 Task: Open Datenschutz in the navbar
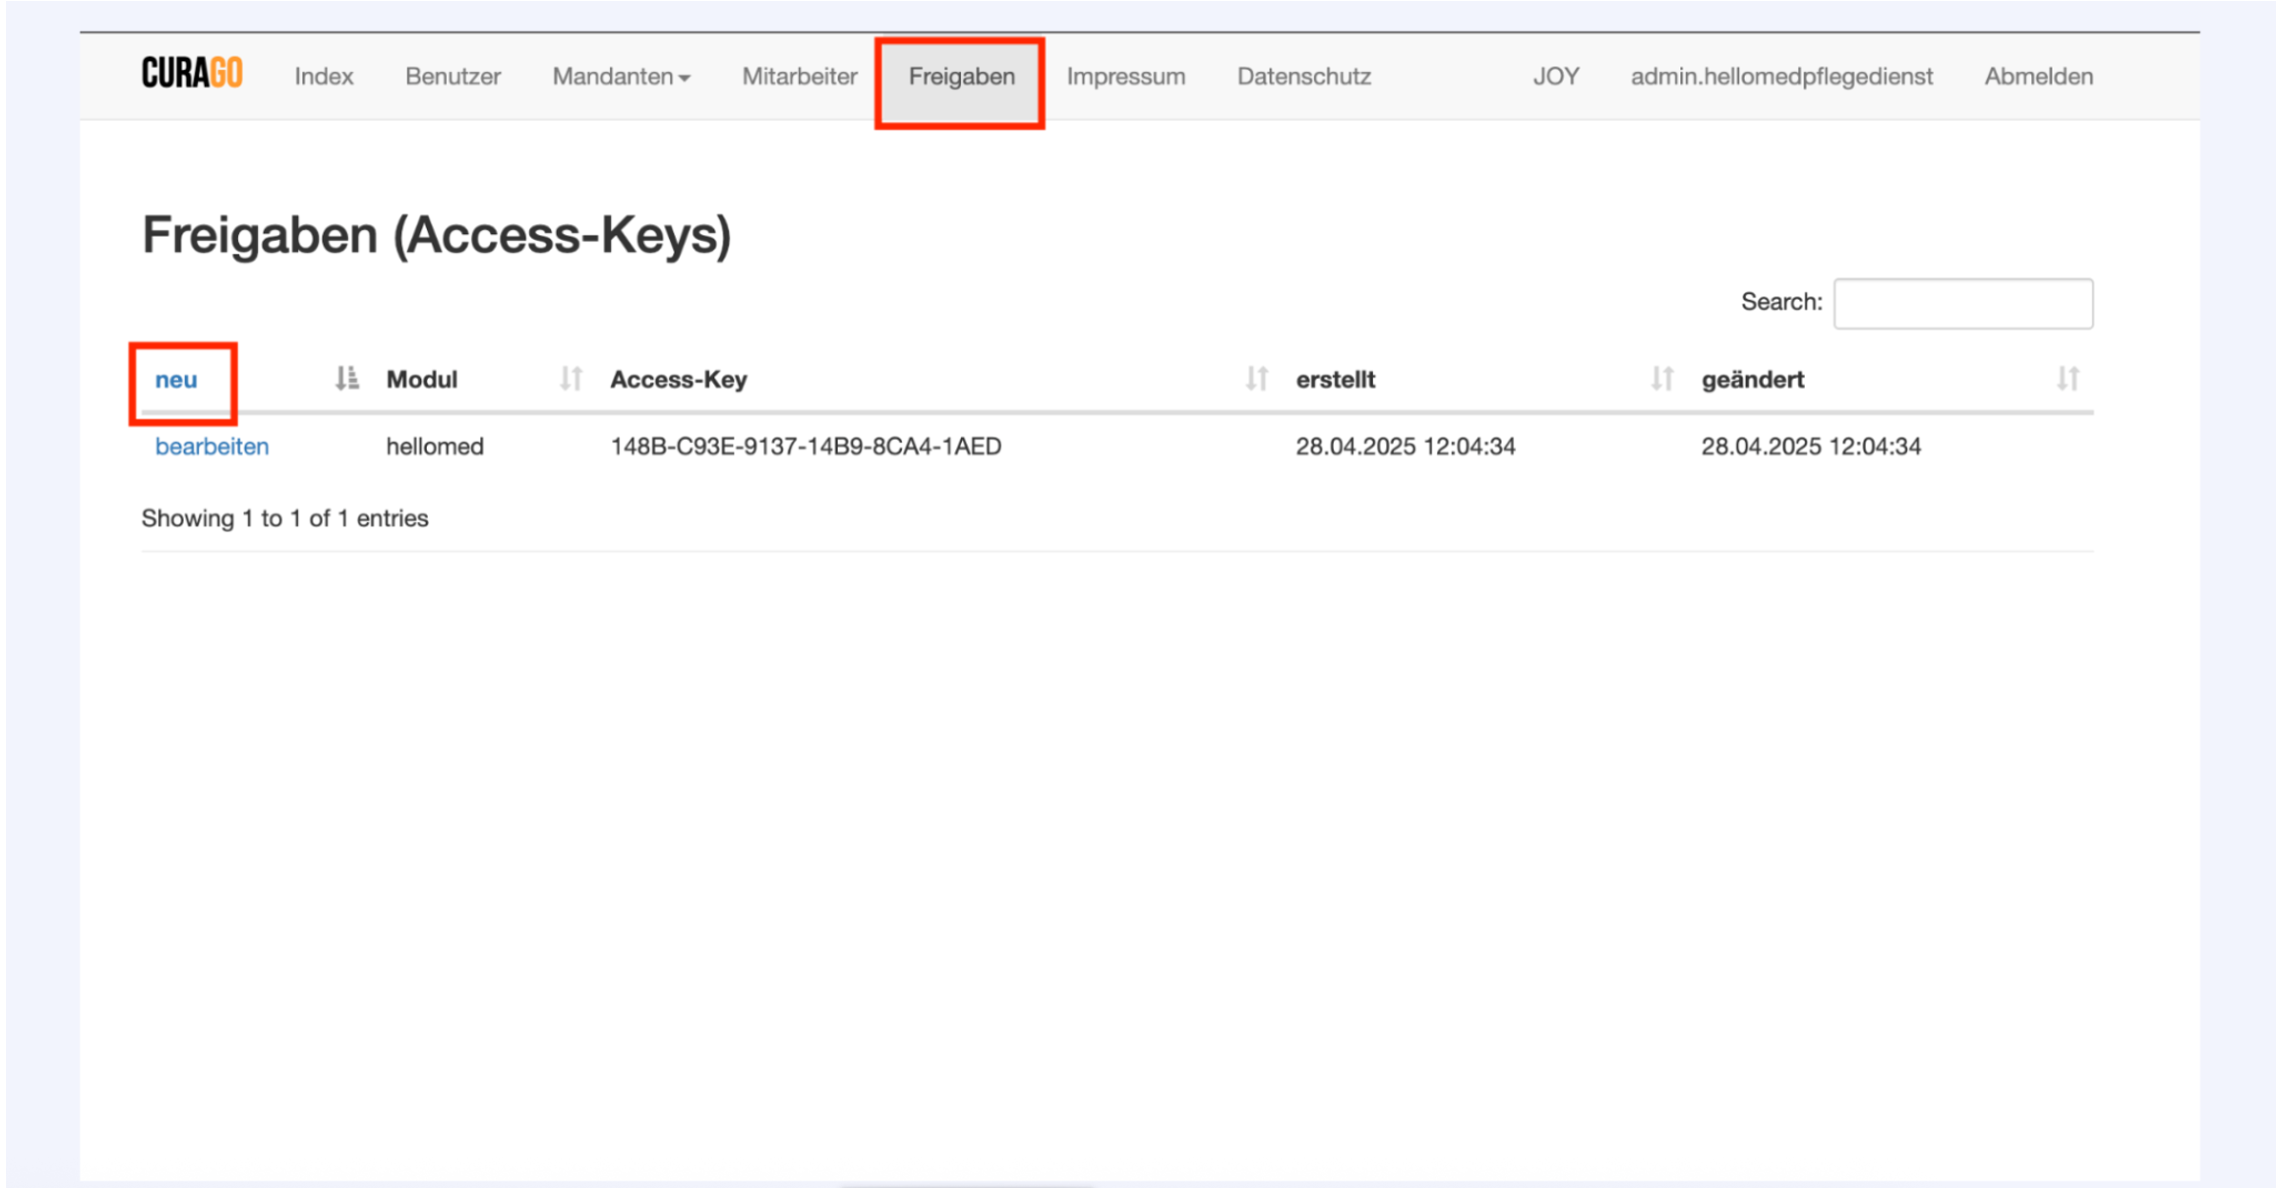click(1303, 77)
